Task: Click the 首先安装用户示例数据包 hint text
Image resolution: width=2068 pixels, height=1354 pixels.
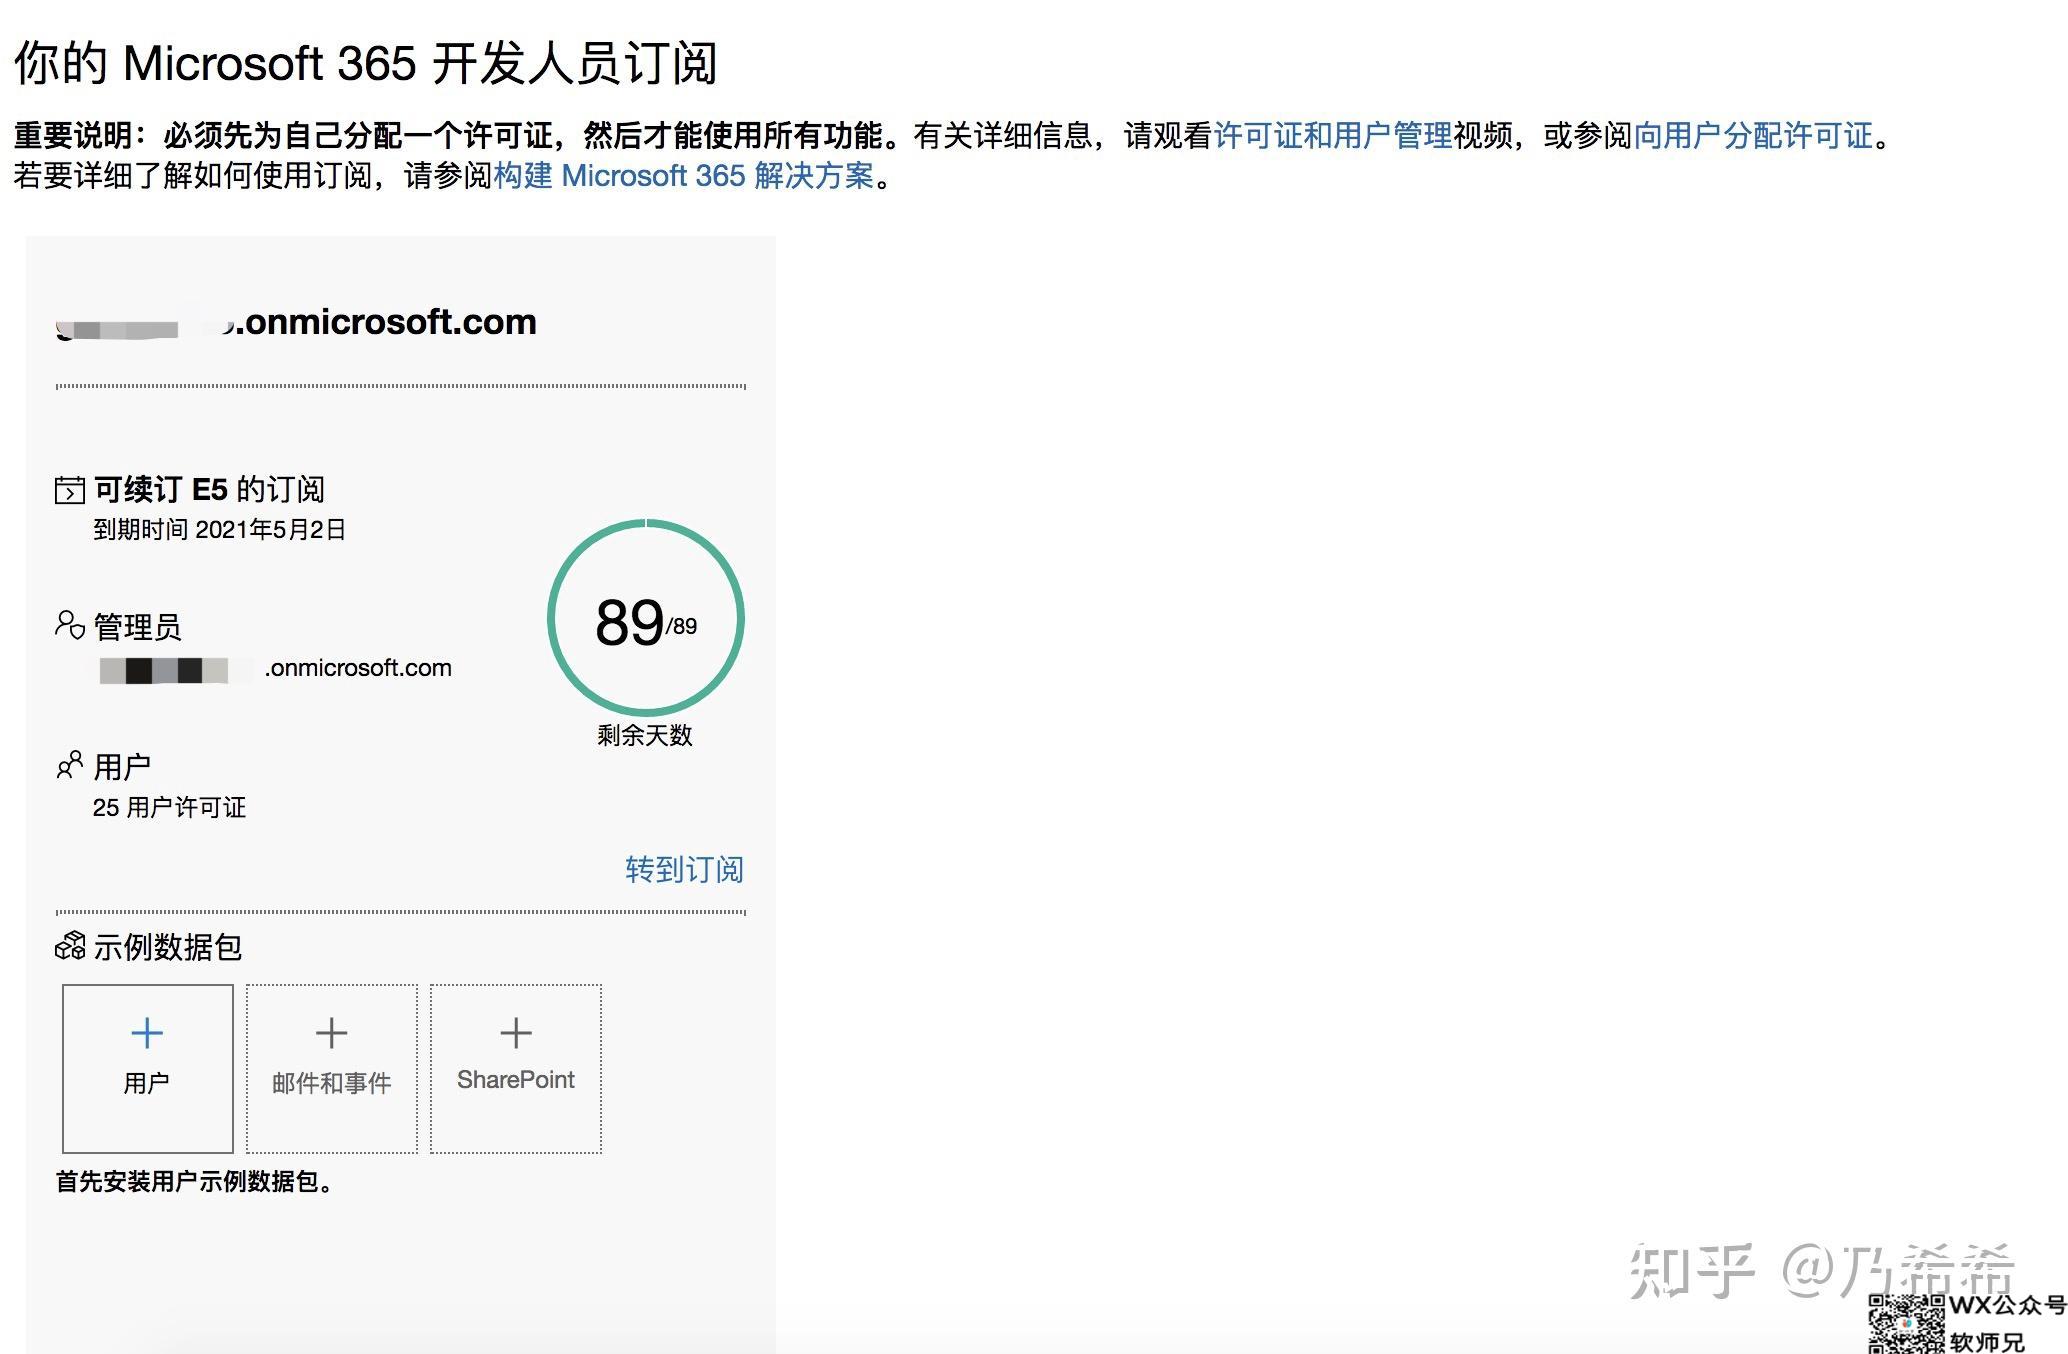Action: [195, 1181]
